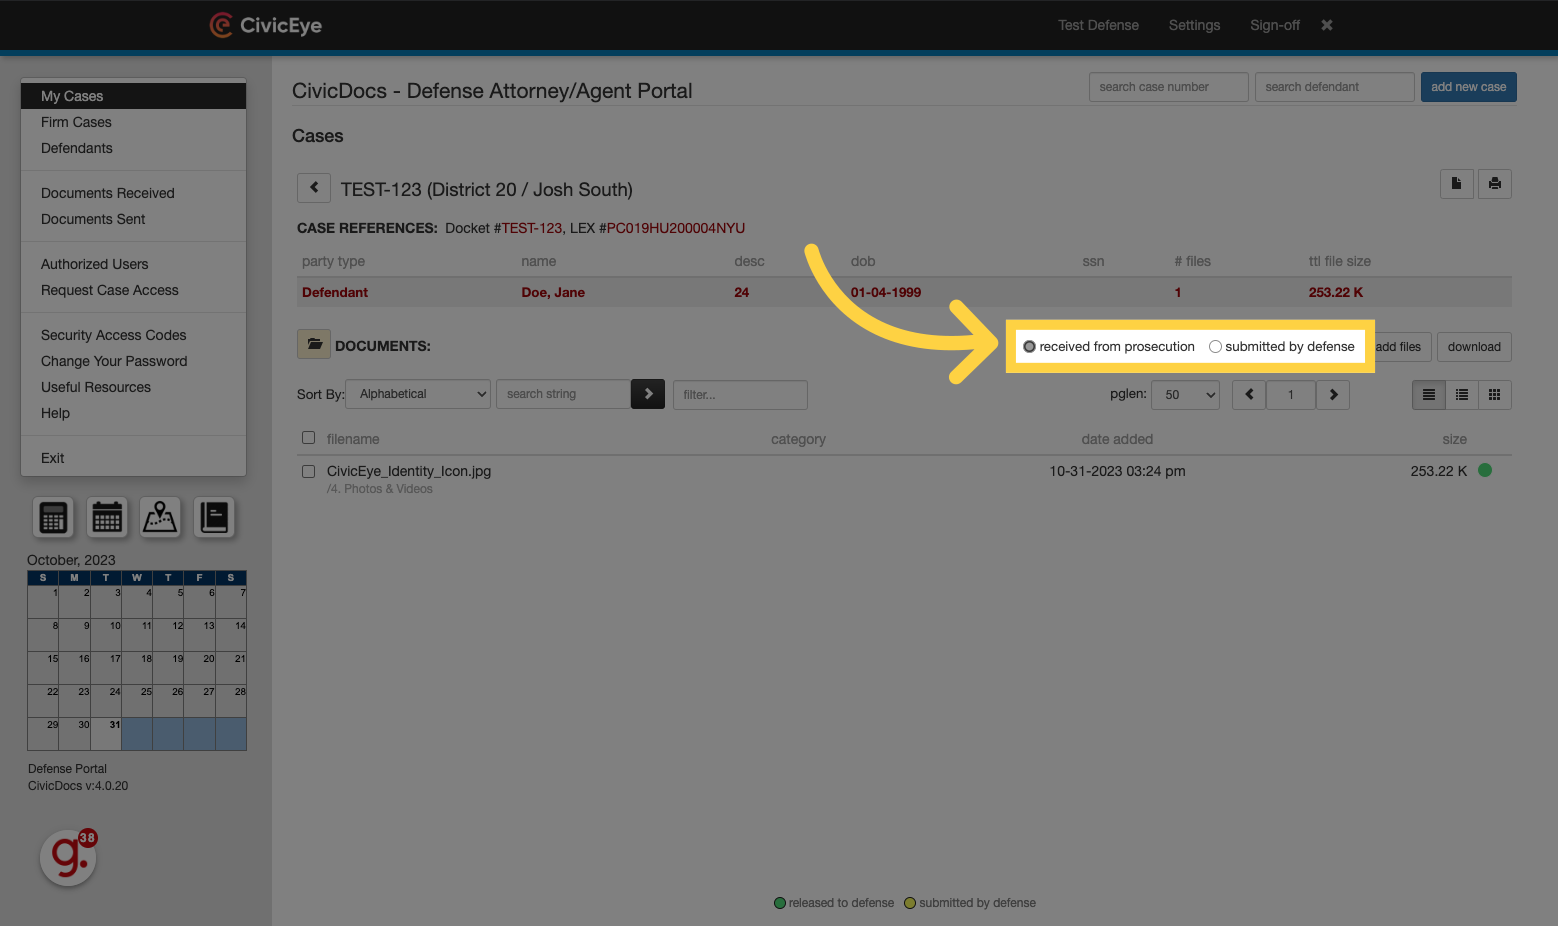Viewport: 1558px width, 926px height.
Task: Open Settings in top bar
Action: (1194, 25)
